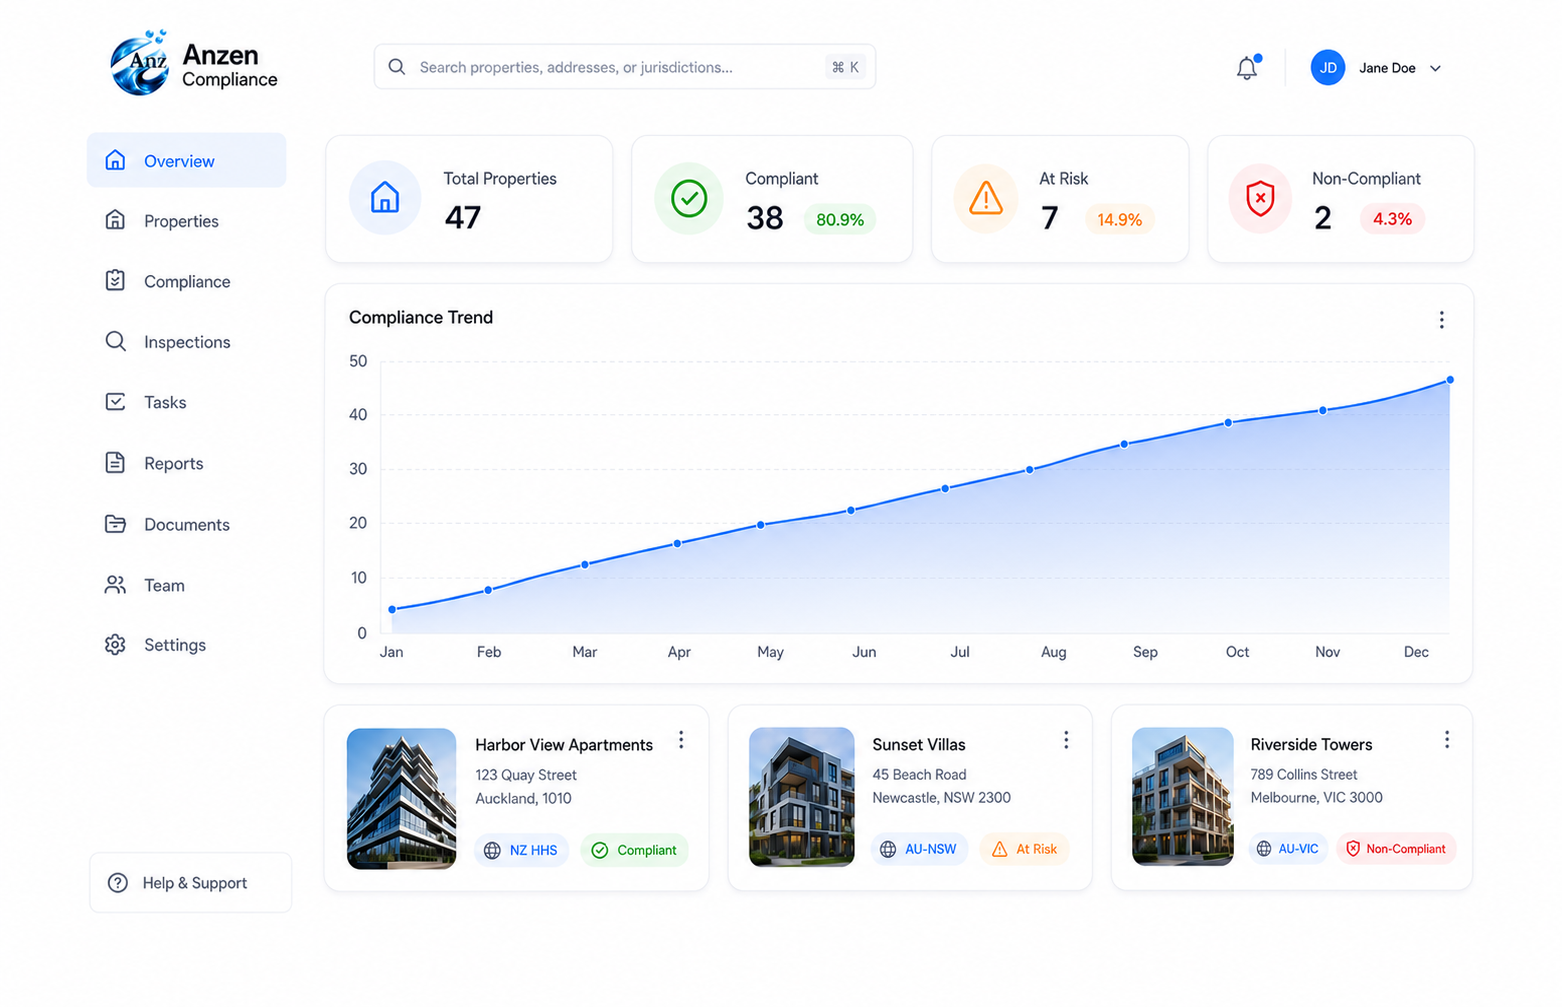Open the Riverside Towers building thumbnail
Viewport: 1562px width, 1007px height.
(x=1182, y=796)
